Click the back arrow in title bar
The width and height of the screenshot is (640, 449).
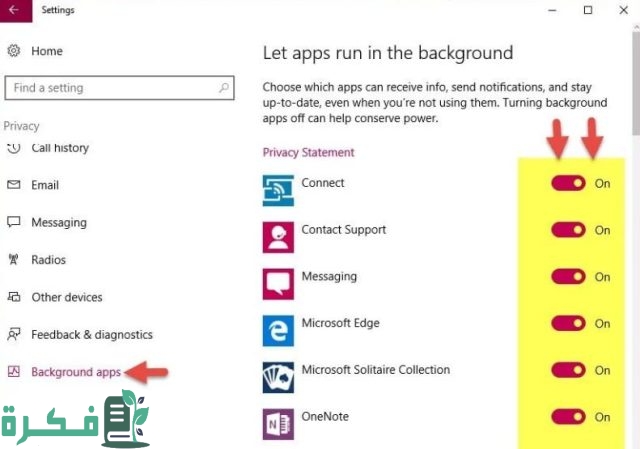click(x=14, y=11)
